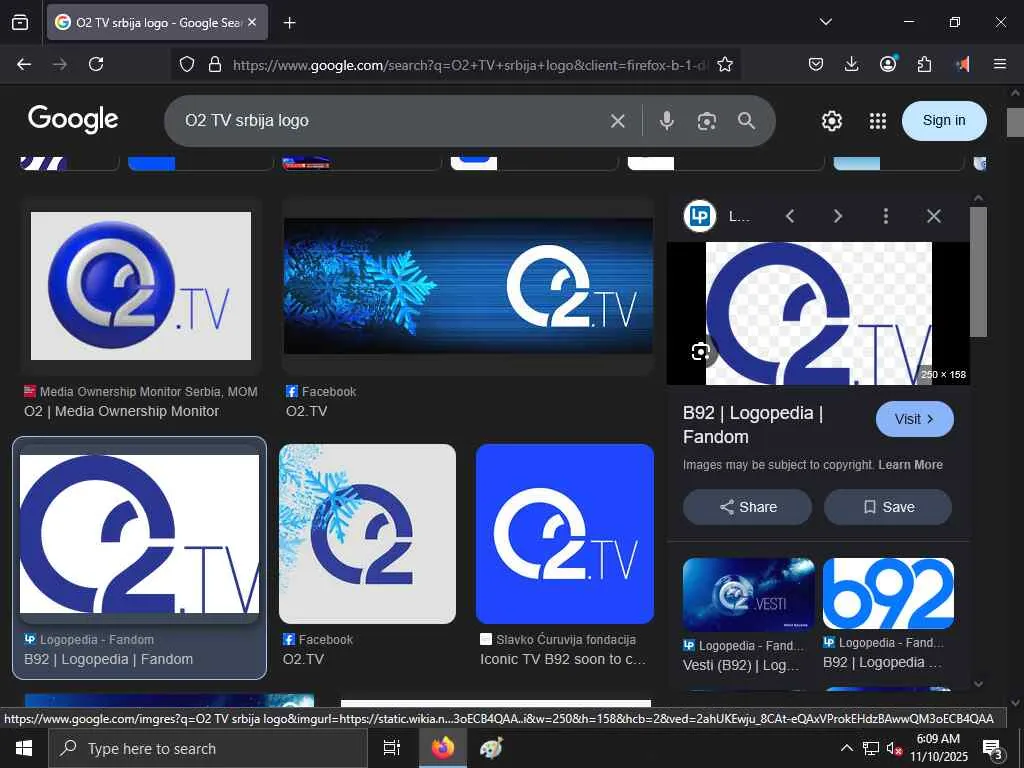Viewport: 1024px width, 768px height.
Task: Sign in to Google account
Action: coord(944,121)
